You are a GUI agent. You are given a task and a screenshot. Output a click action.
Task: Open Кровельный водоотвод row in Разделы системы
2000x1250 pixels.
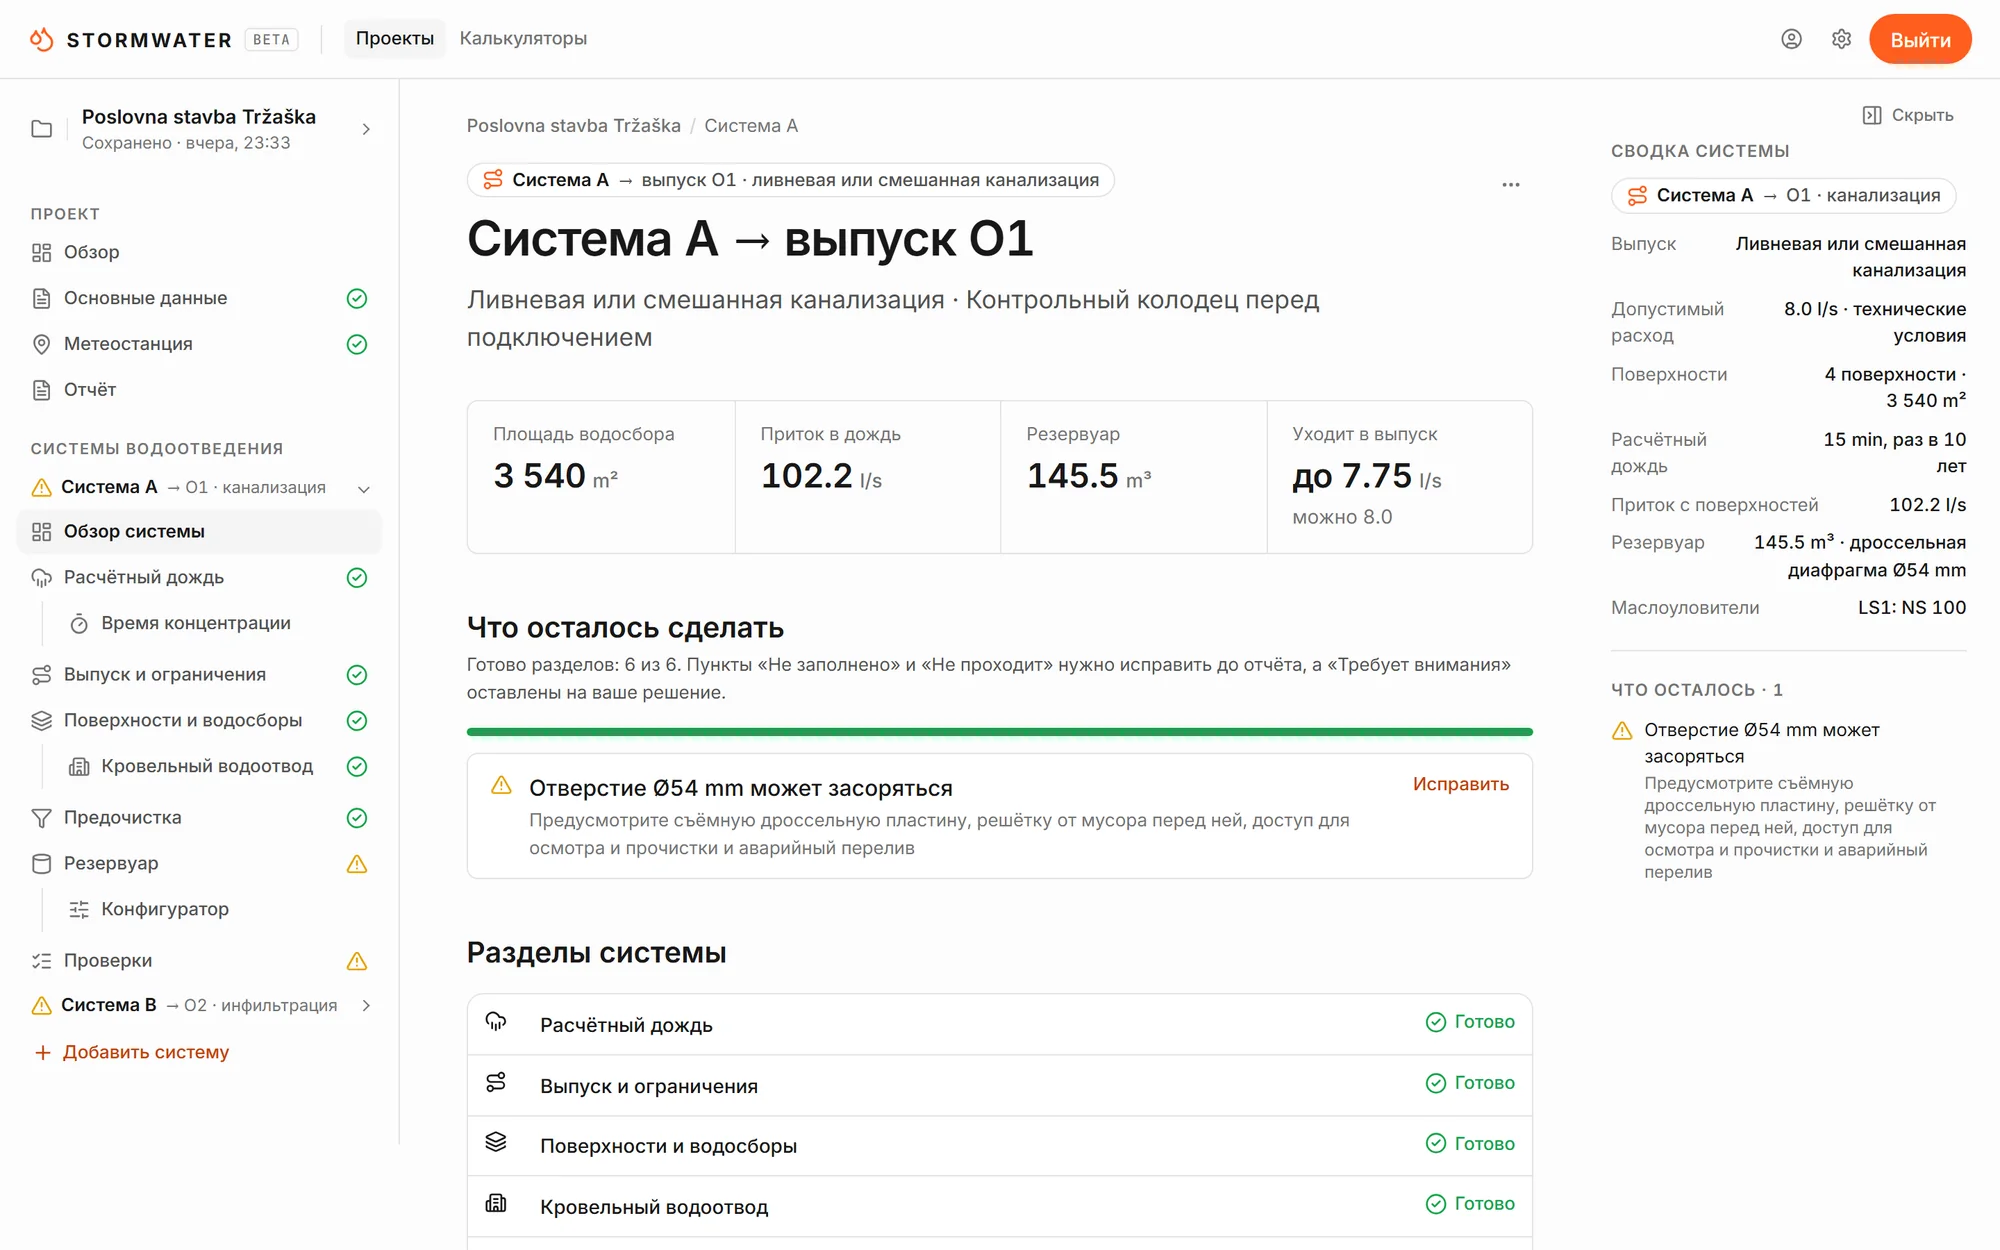click(1000, 1207)
